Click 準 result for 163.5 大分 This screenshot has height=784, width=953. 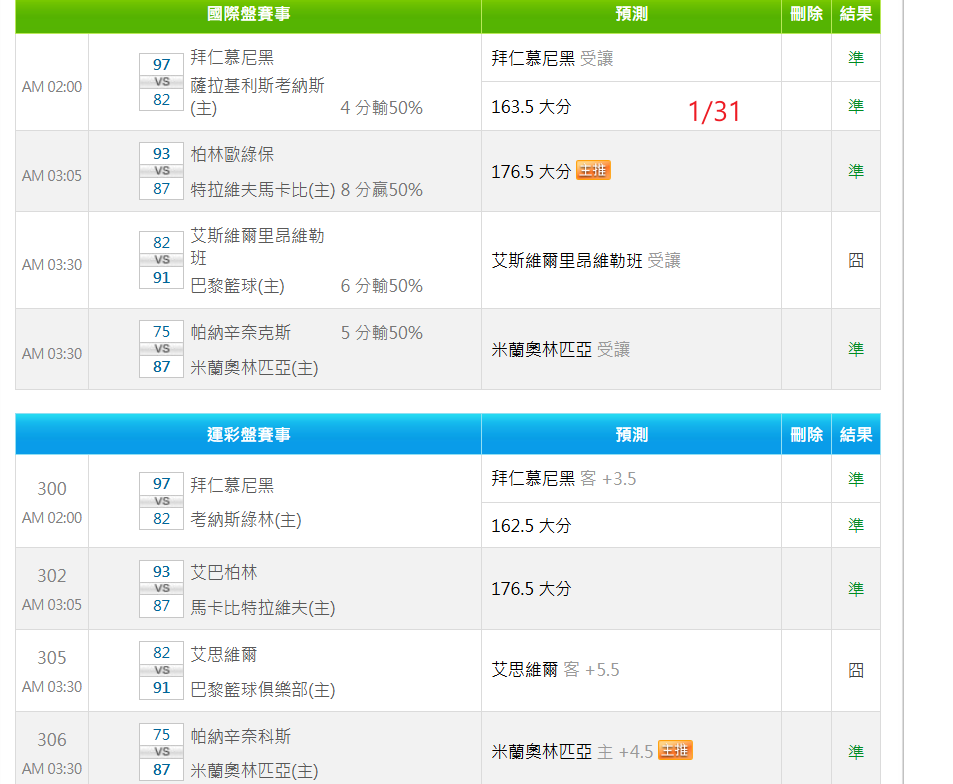(856, 106)
